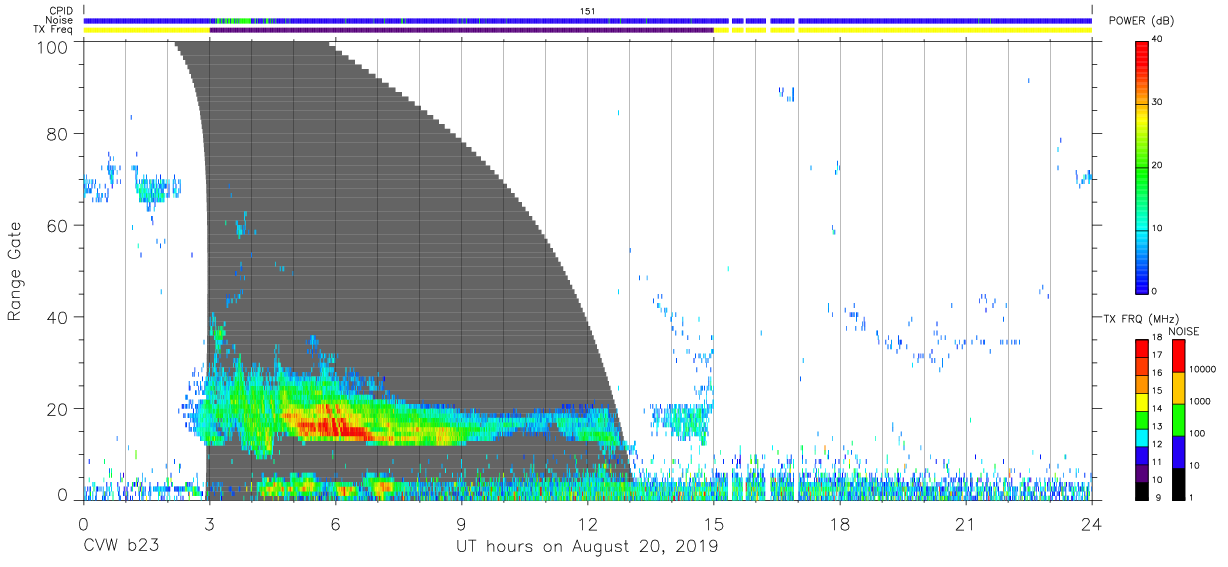1228x567 pixels.
Task: Click the '20' tick on Range Gate axis
Action: (x=58, y=408)
